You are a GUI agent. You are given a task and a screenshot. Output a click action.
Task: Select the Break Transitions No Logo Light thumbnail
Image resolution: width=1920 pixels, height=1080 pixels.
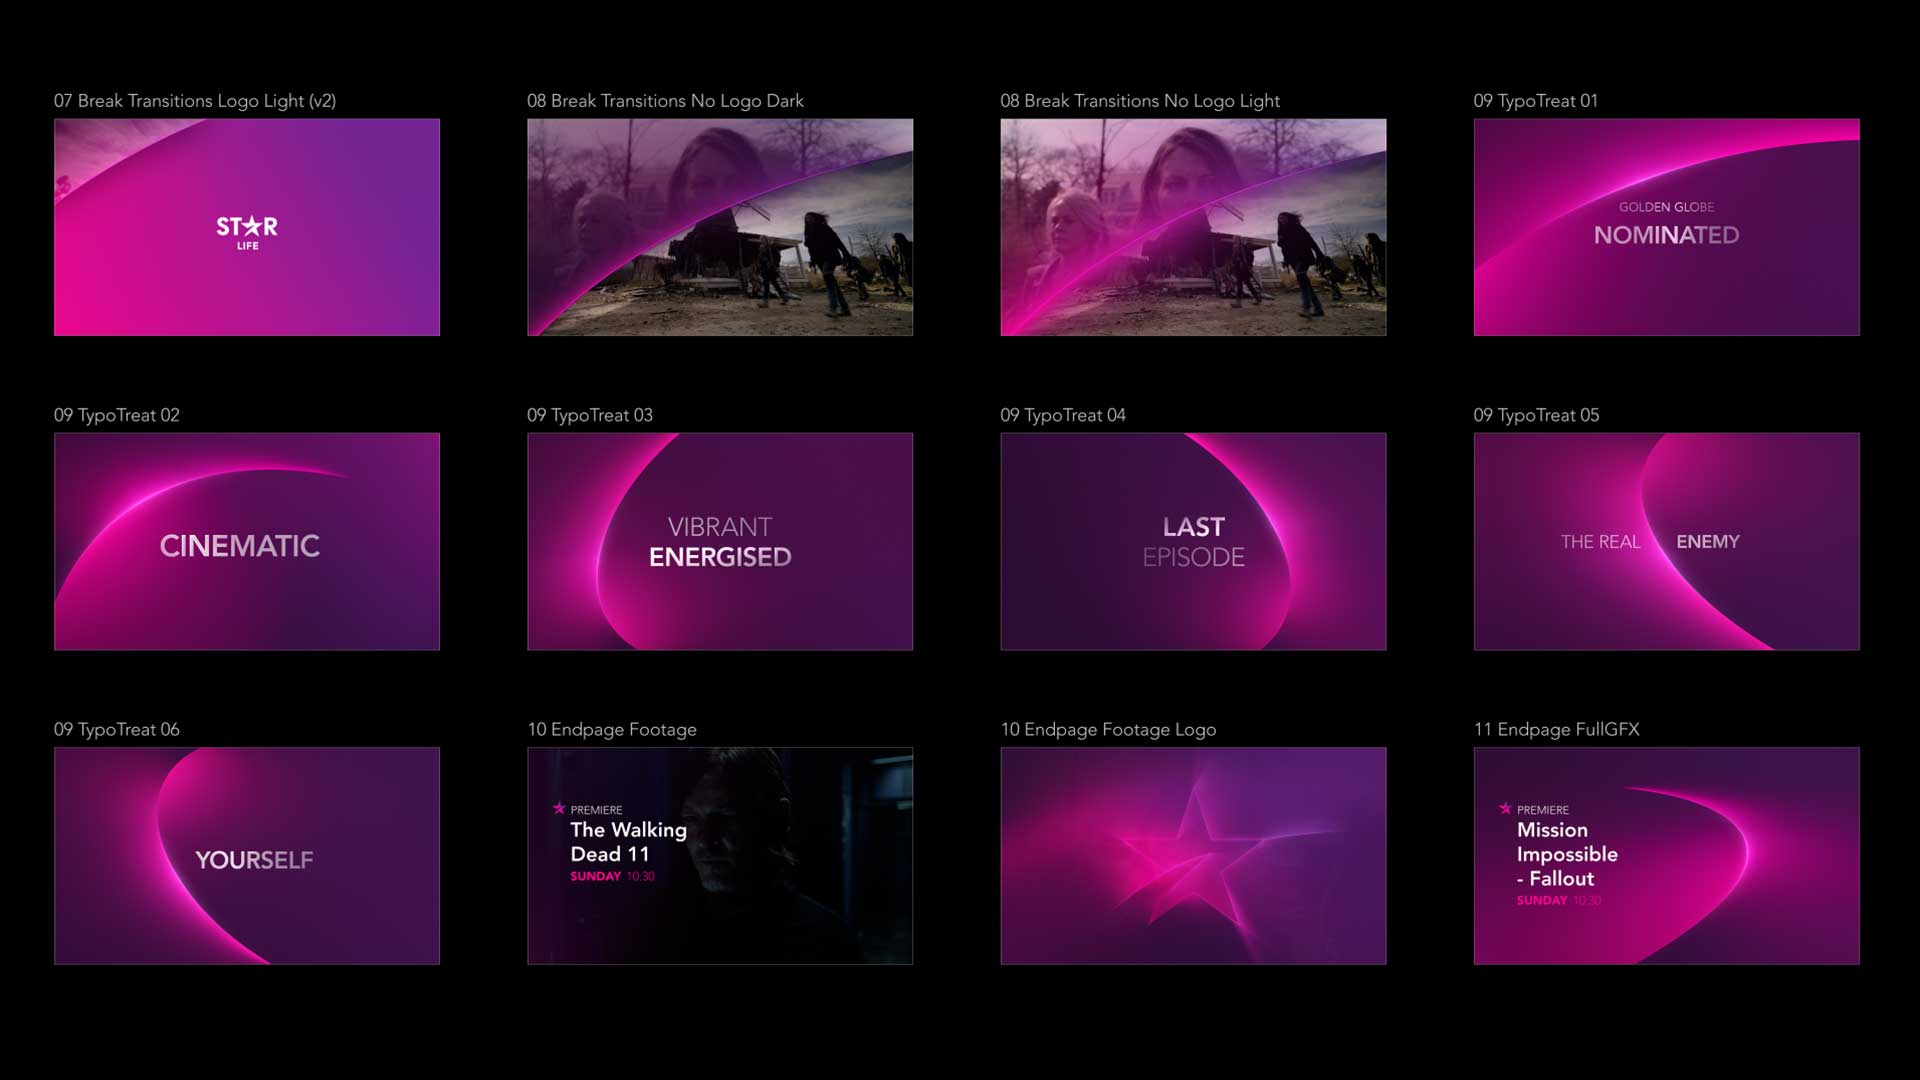(x=1192, y=227)
